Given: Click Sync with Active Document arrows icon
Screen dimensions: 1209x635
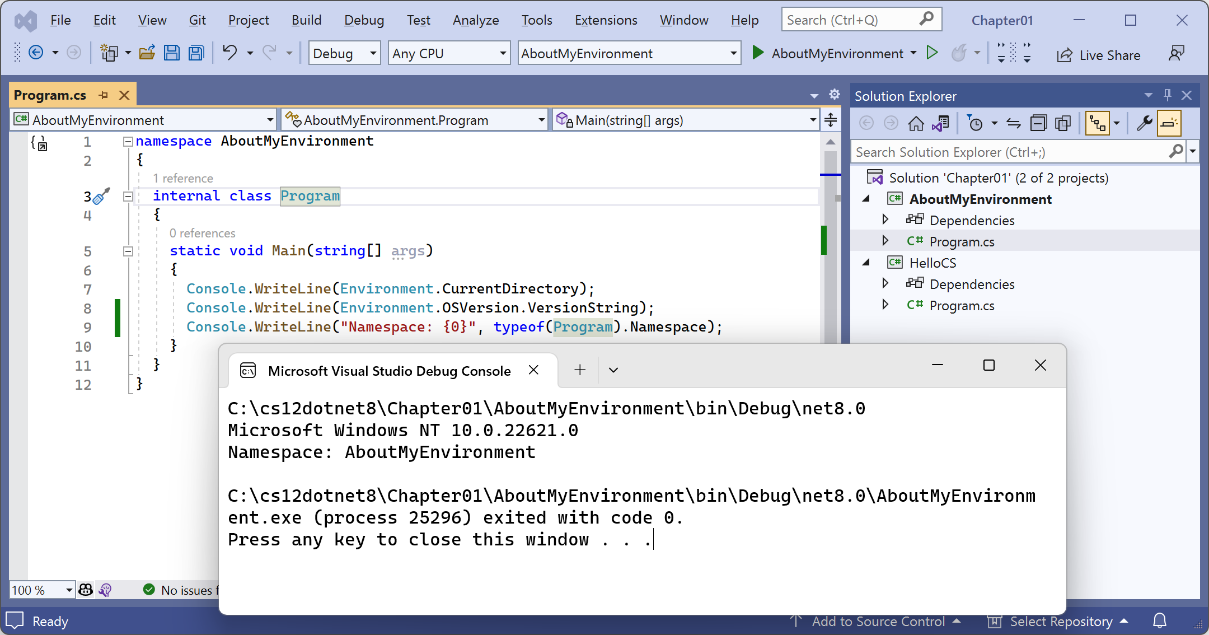Looking at the screenshot, I should 1013,124.
